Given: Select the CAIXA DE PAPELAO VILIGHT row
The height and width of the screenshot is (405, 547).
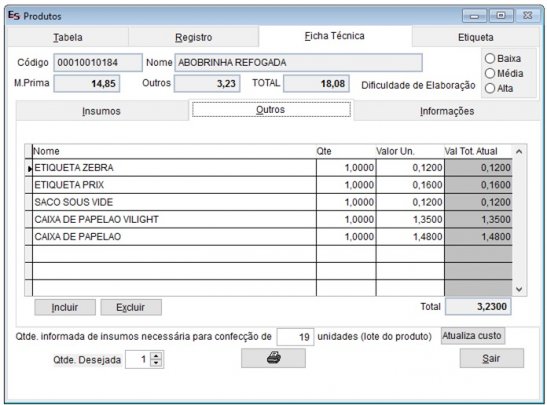Looking at the screenshot, I should pyautogui.click(x=269, y=219).
